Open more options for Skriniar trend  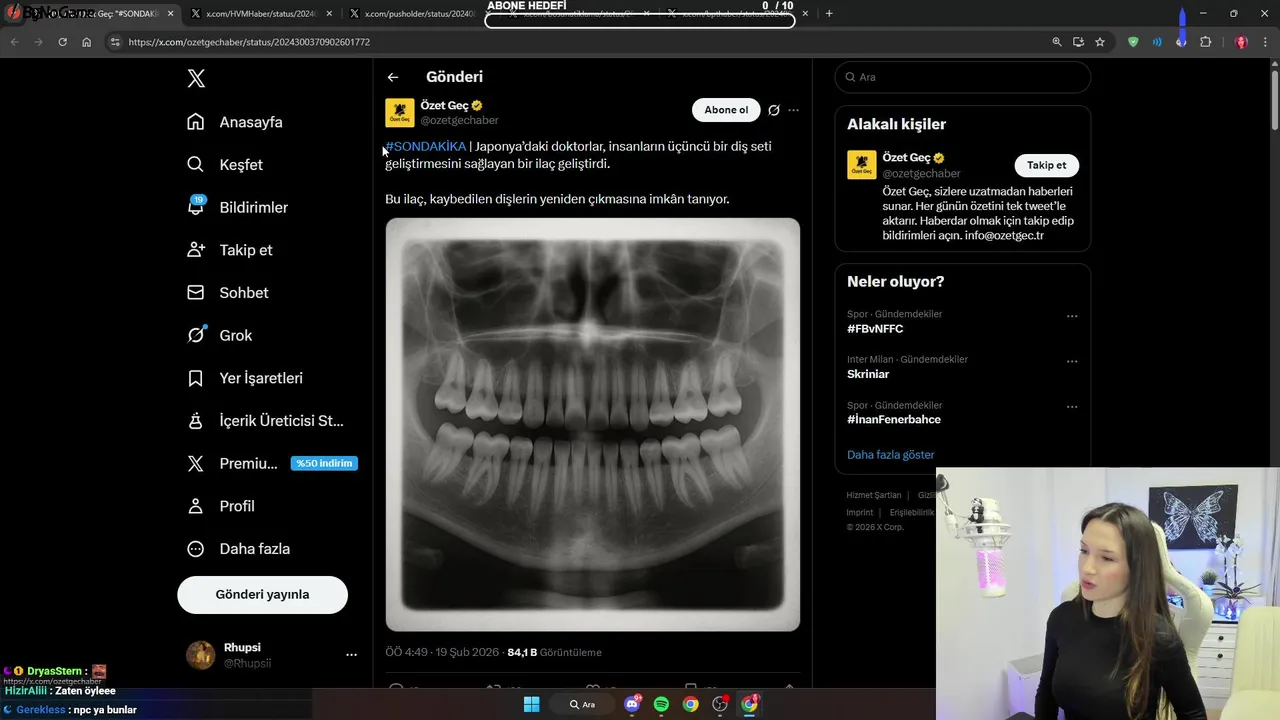pos(1072,362)
